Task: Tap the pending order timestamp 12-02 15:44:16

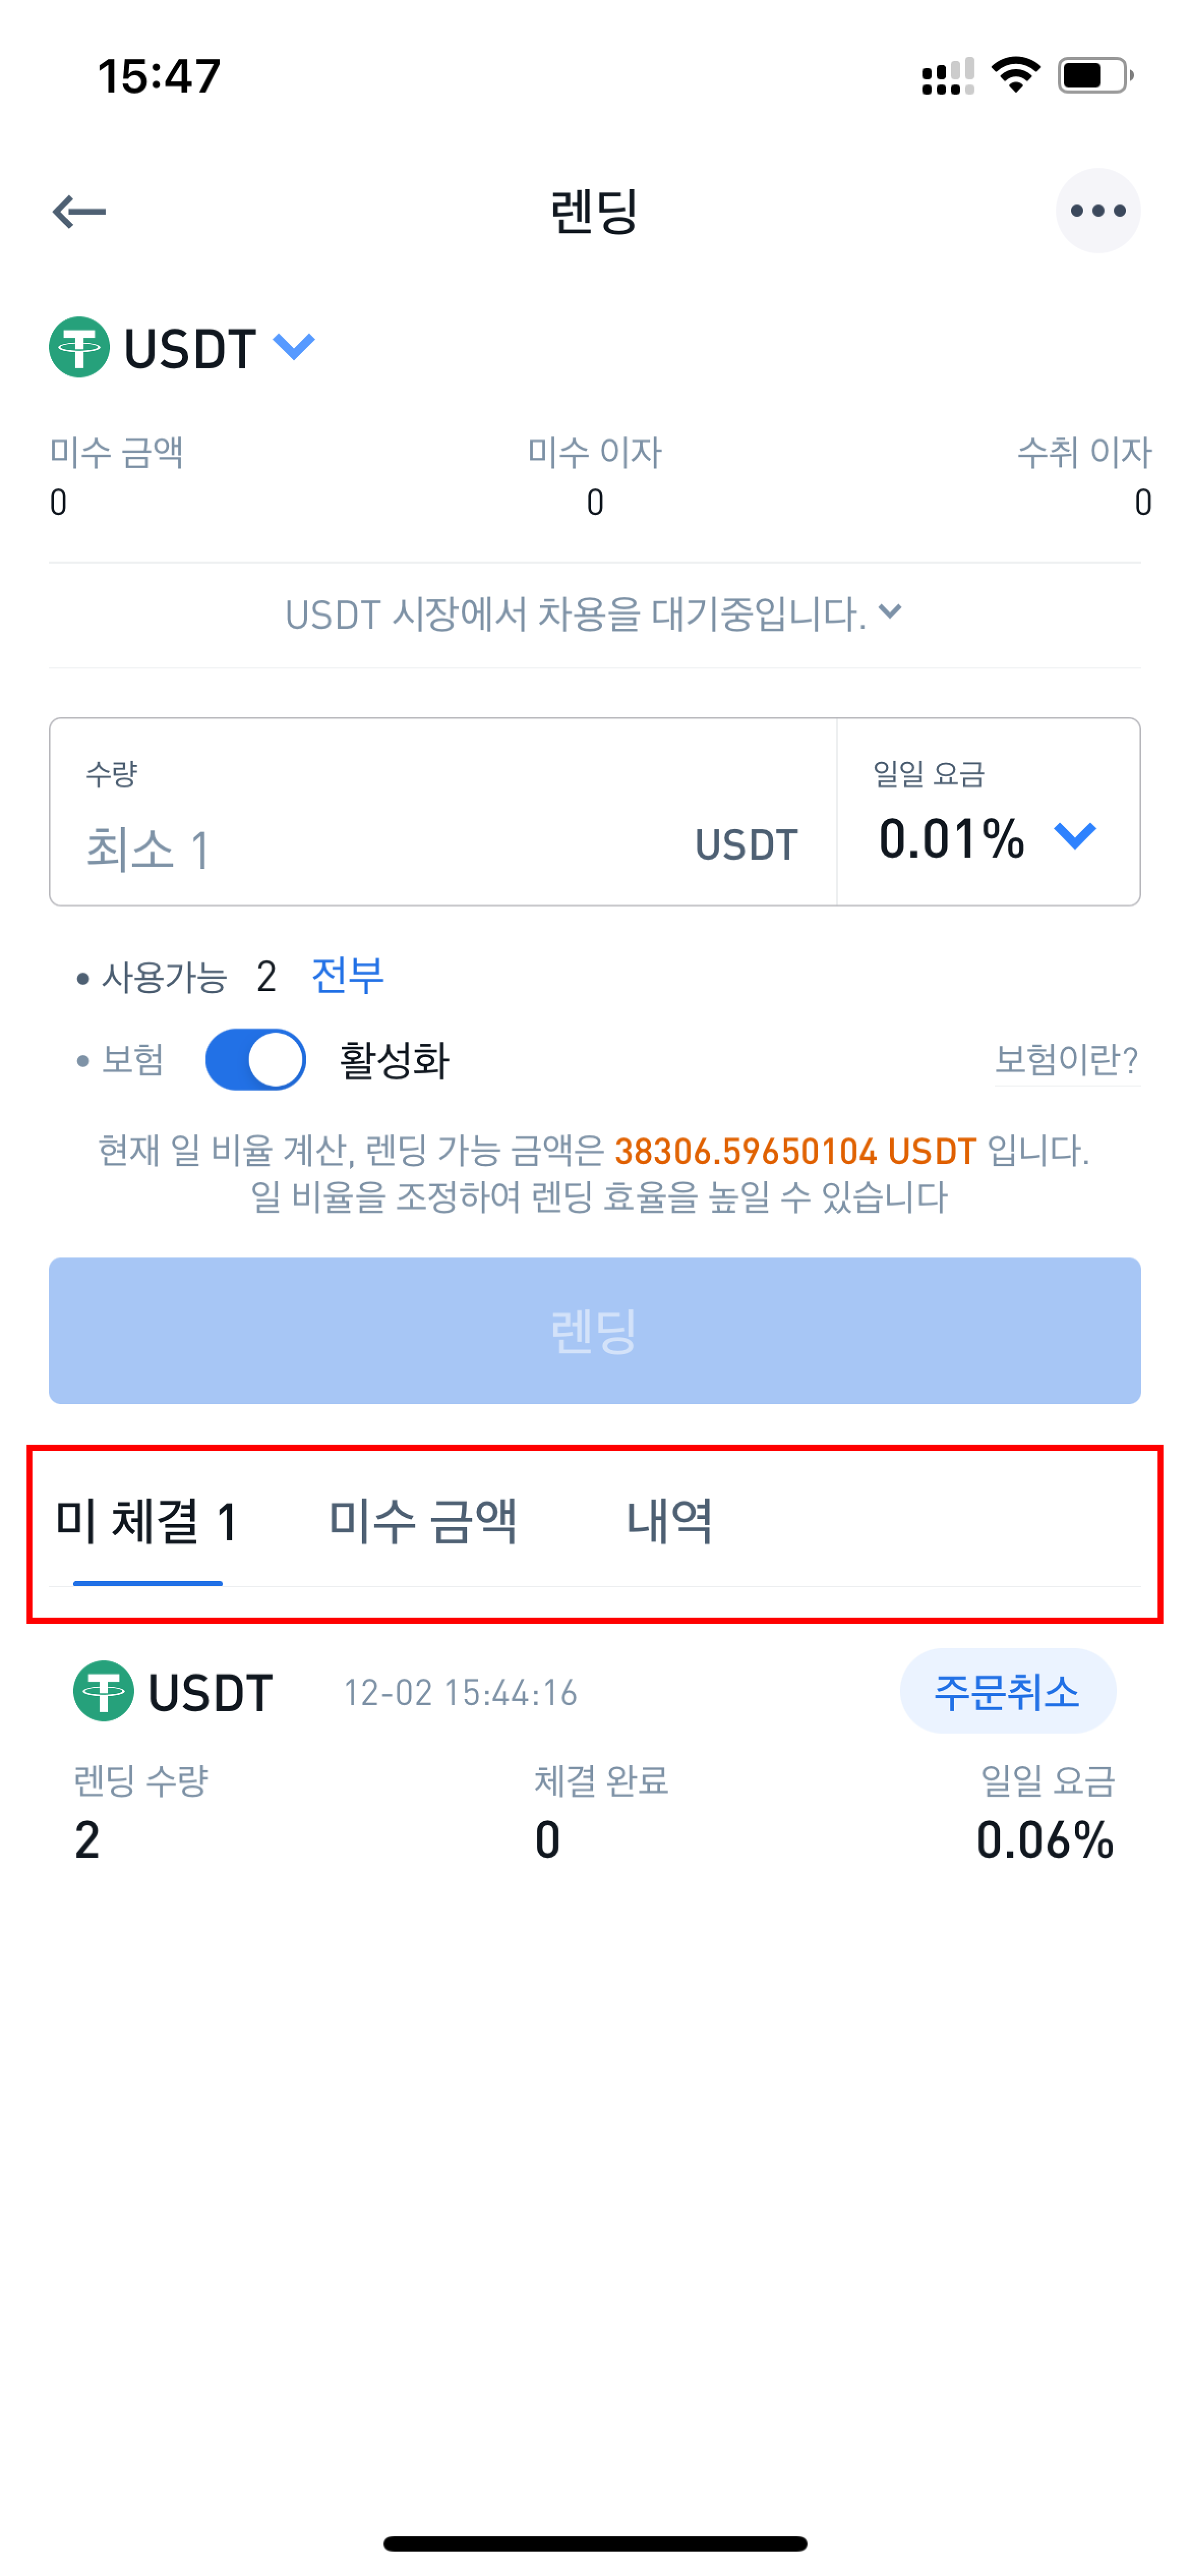Action: click(460, 1692)
